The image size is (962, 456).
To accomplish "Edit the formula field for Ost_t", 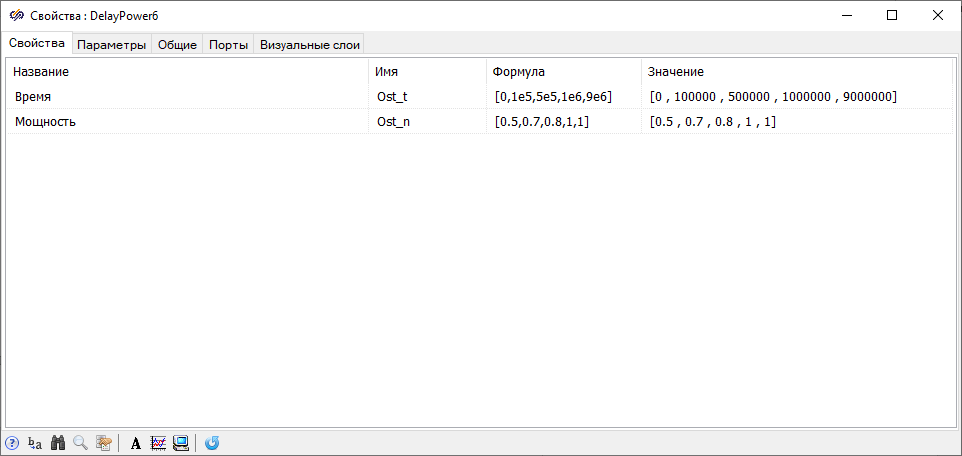I will coord(553,97).
